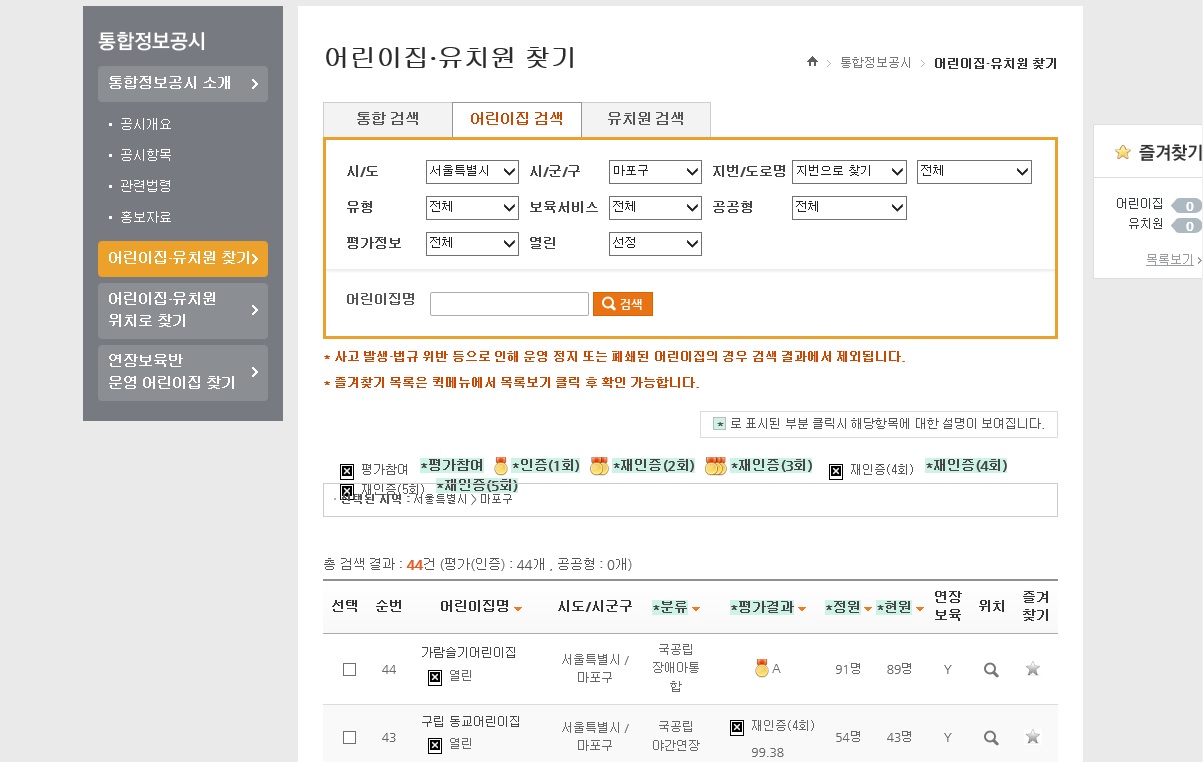Open 관련법령 sidebar link
The width and height of the screenshot is (1203, 762).
tap(146, 186)
